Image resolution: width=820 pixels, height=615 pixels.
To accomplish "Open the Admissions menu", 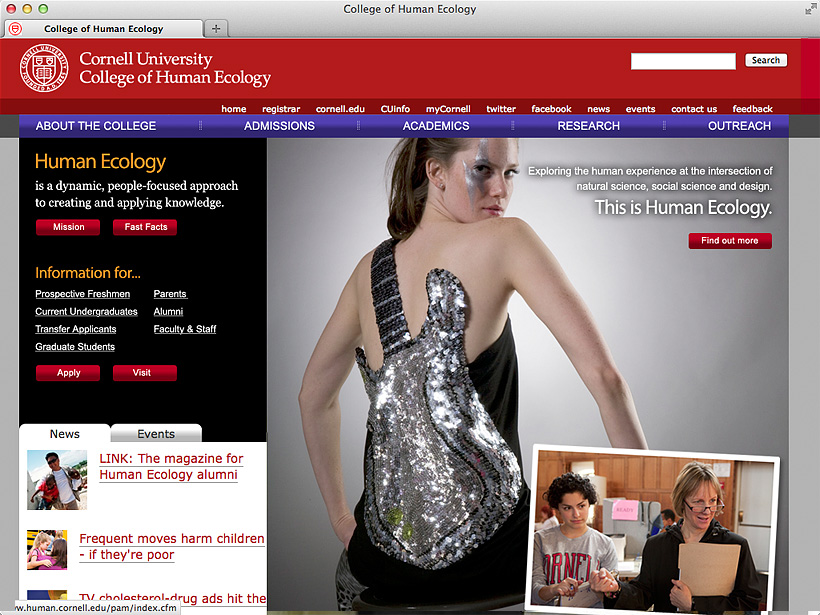I will point(279,126).
